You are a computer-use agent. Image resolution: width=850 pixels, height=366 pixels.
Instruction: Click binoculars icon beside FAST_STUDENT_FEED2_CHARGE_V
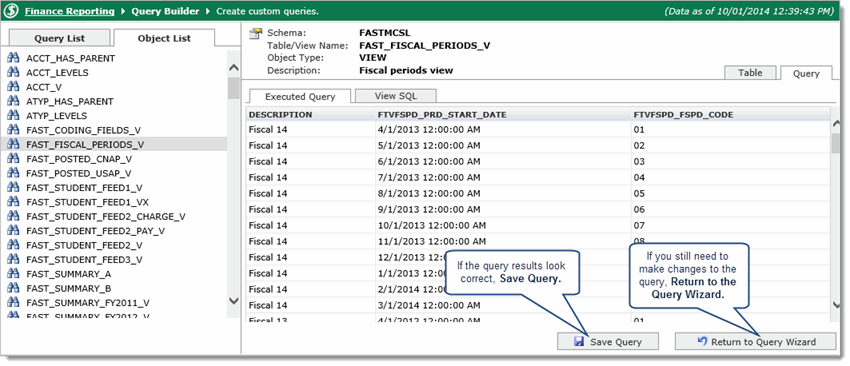pos(13,216)
